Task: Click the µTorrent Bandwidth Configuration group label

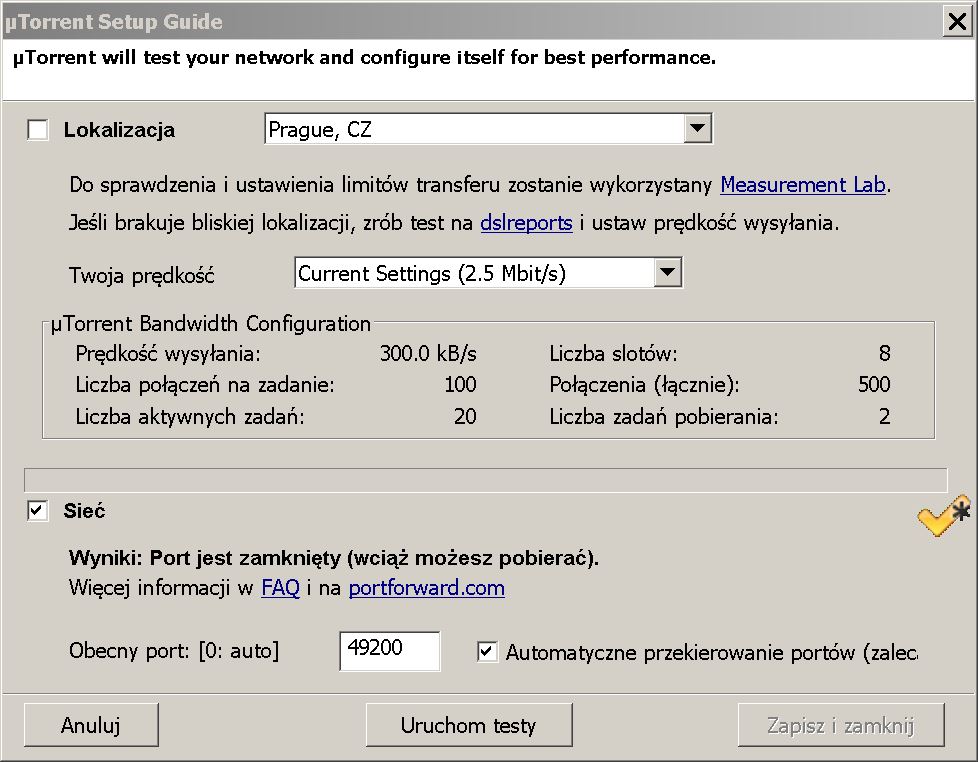Action: (x=211, y=324)
